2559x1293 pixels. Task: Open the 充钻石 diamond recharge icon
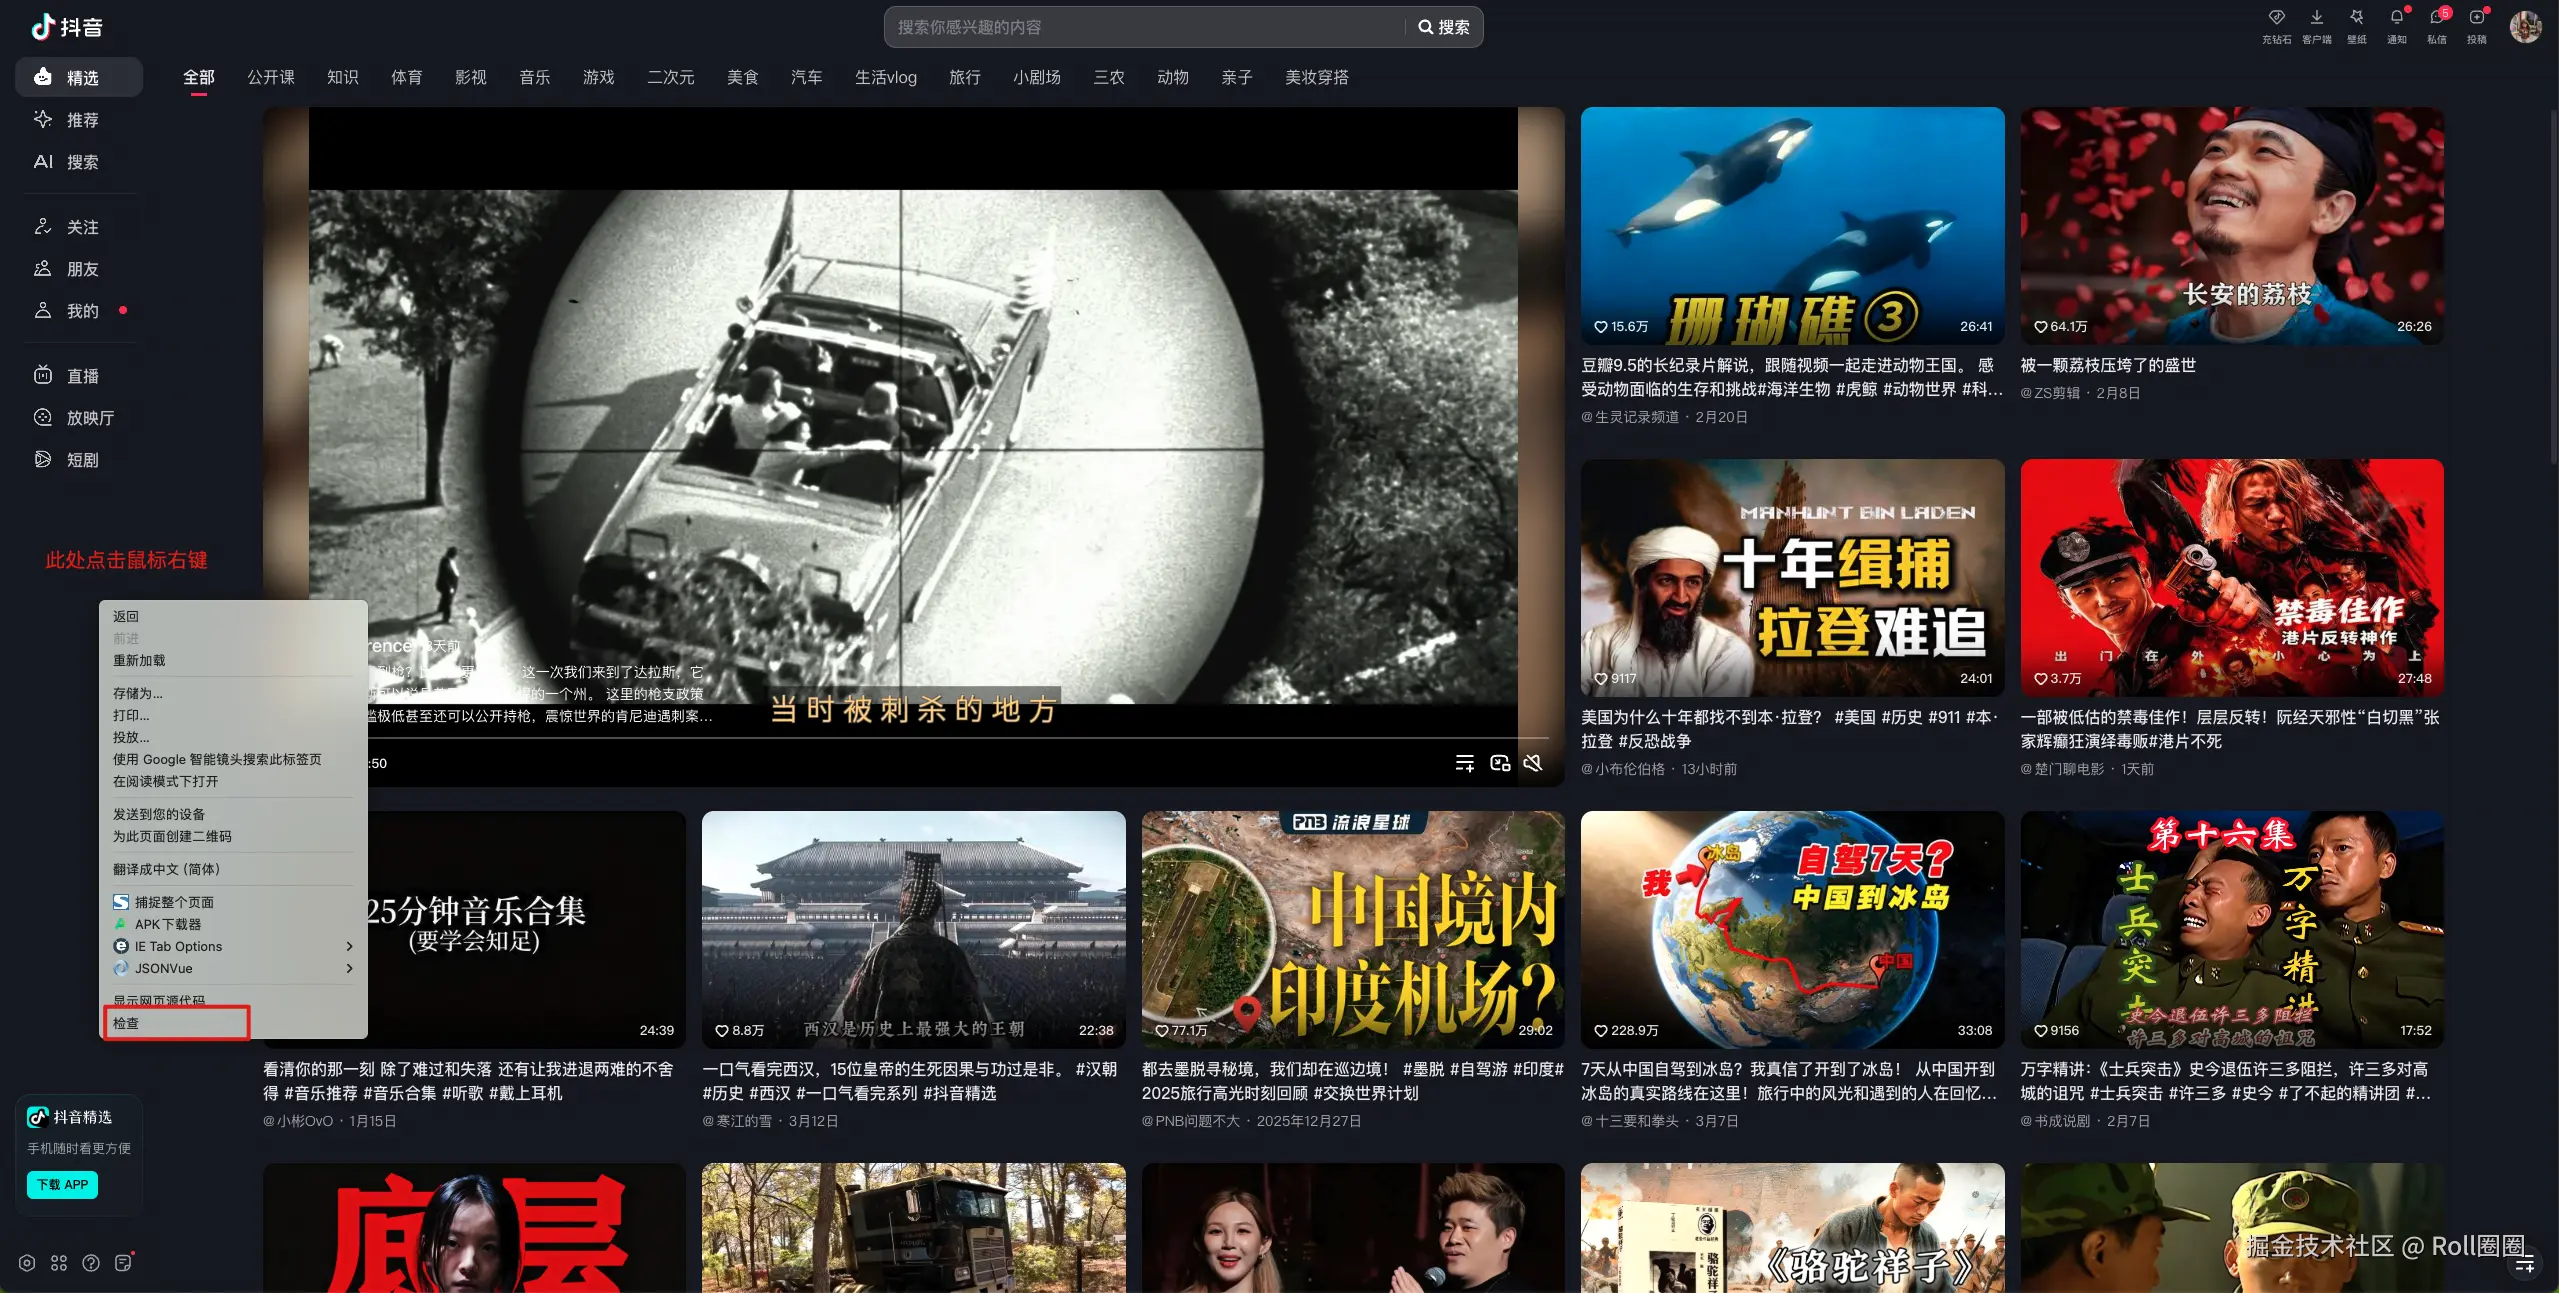(x=2276, y=18)
